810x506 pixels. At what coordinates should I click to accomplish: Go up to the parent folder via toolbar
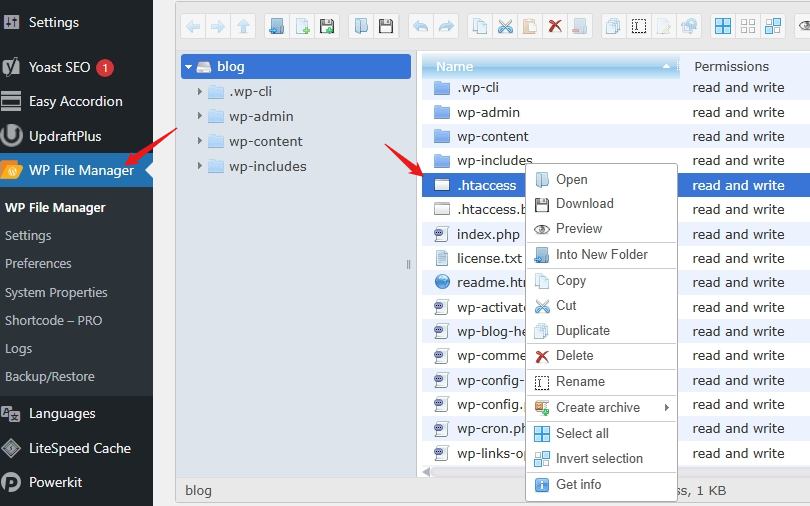(243, 26)
